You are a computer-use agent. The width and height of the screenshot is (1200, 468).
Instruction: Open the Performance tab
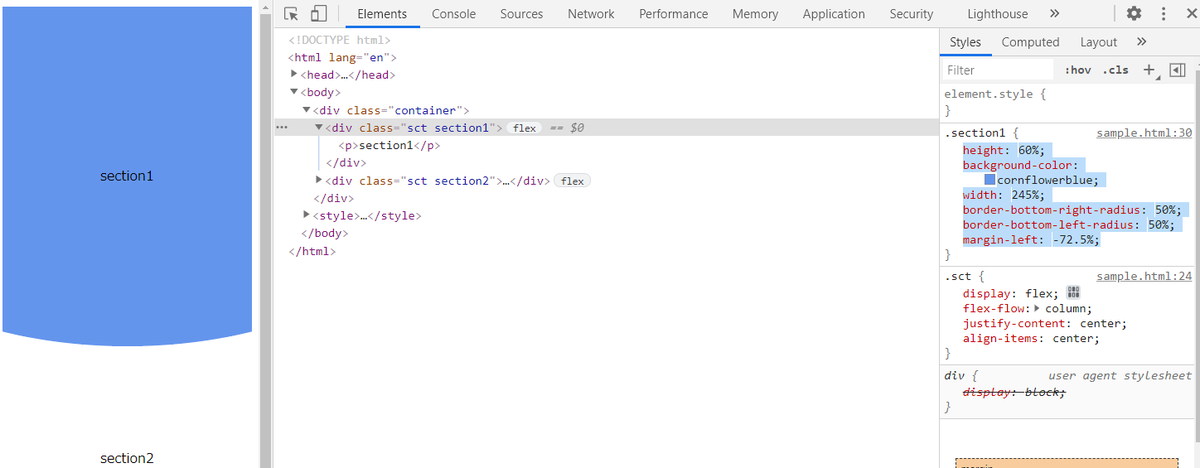[x=674, y=14]
